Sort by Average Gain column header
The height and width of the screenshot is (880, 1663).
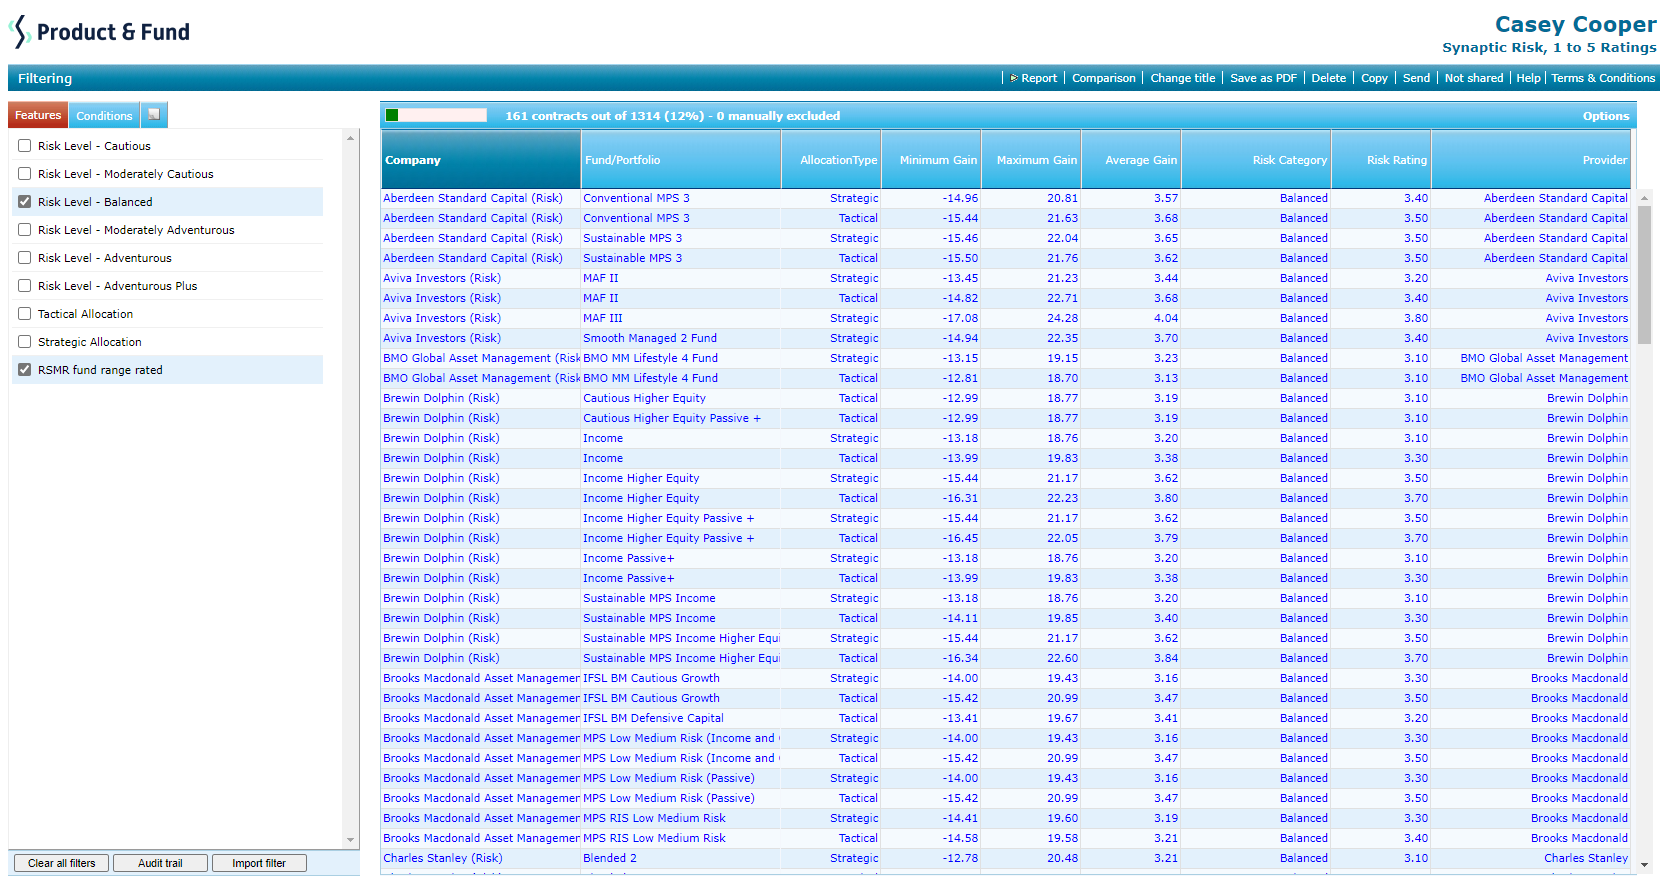pos(1131,160)
